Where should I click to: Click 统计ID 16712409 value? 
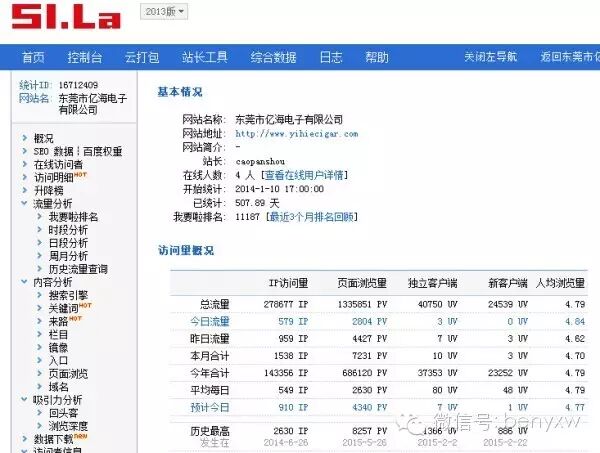click(78, 85)
